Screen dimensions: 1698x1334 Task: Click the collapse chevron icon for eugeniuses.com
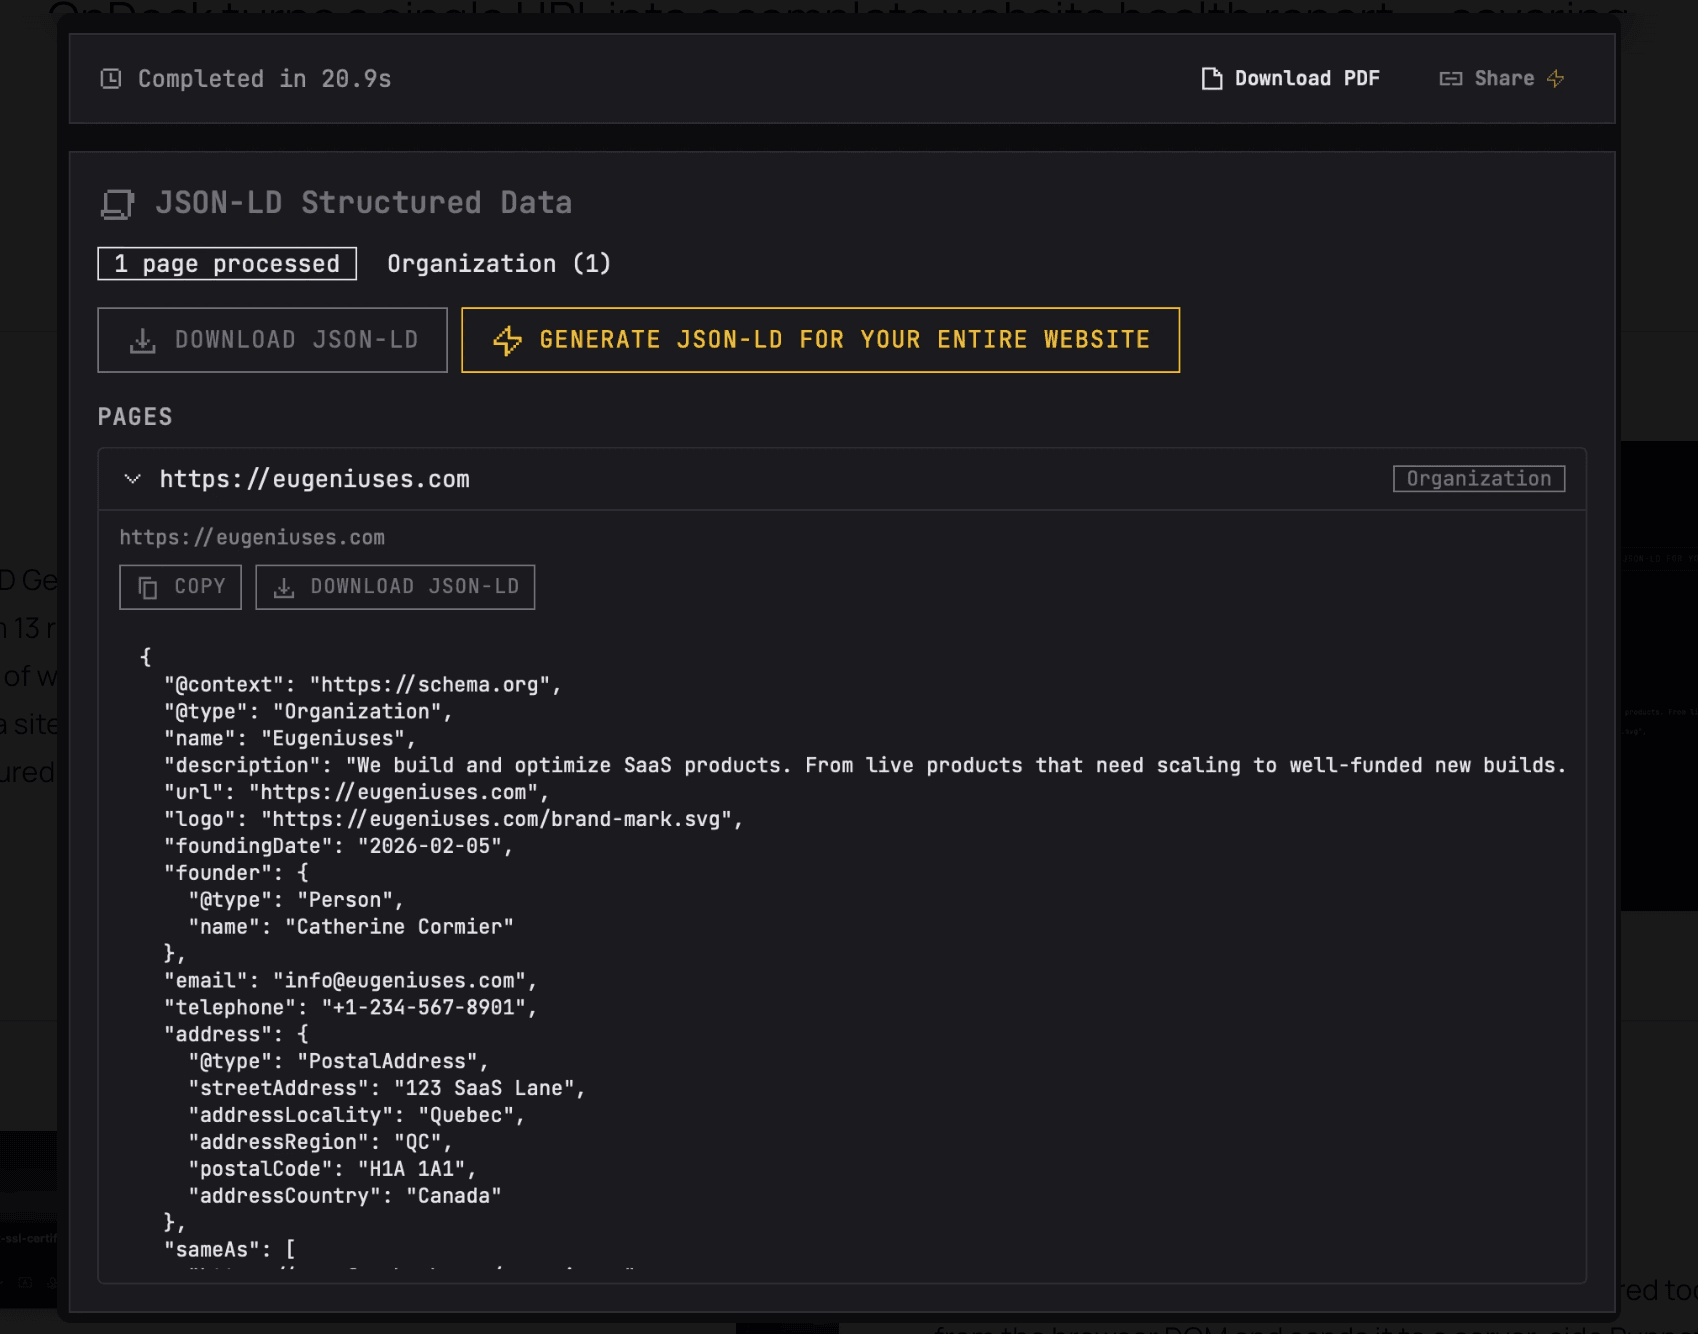(131, 478)
